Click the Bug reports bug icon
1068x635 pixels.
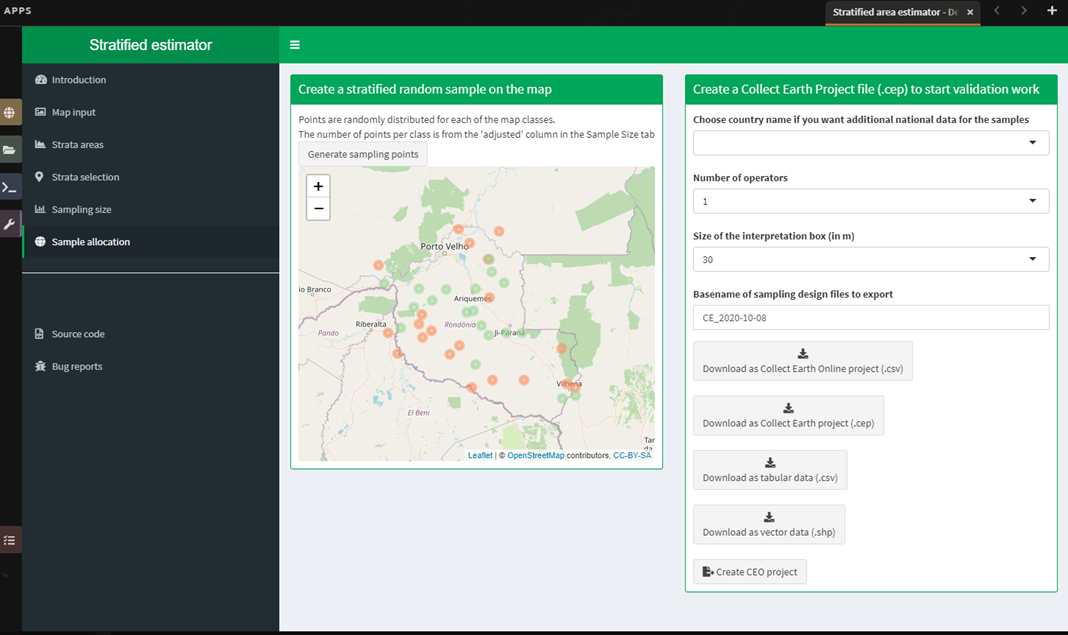(38, 366)
